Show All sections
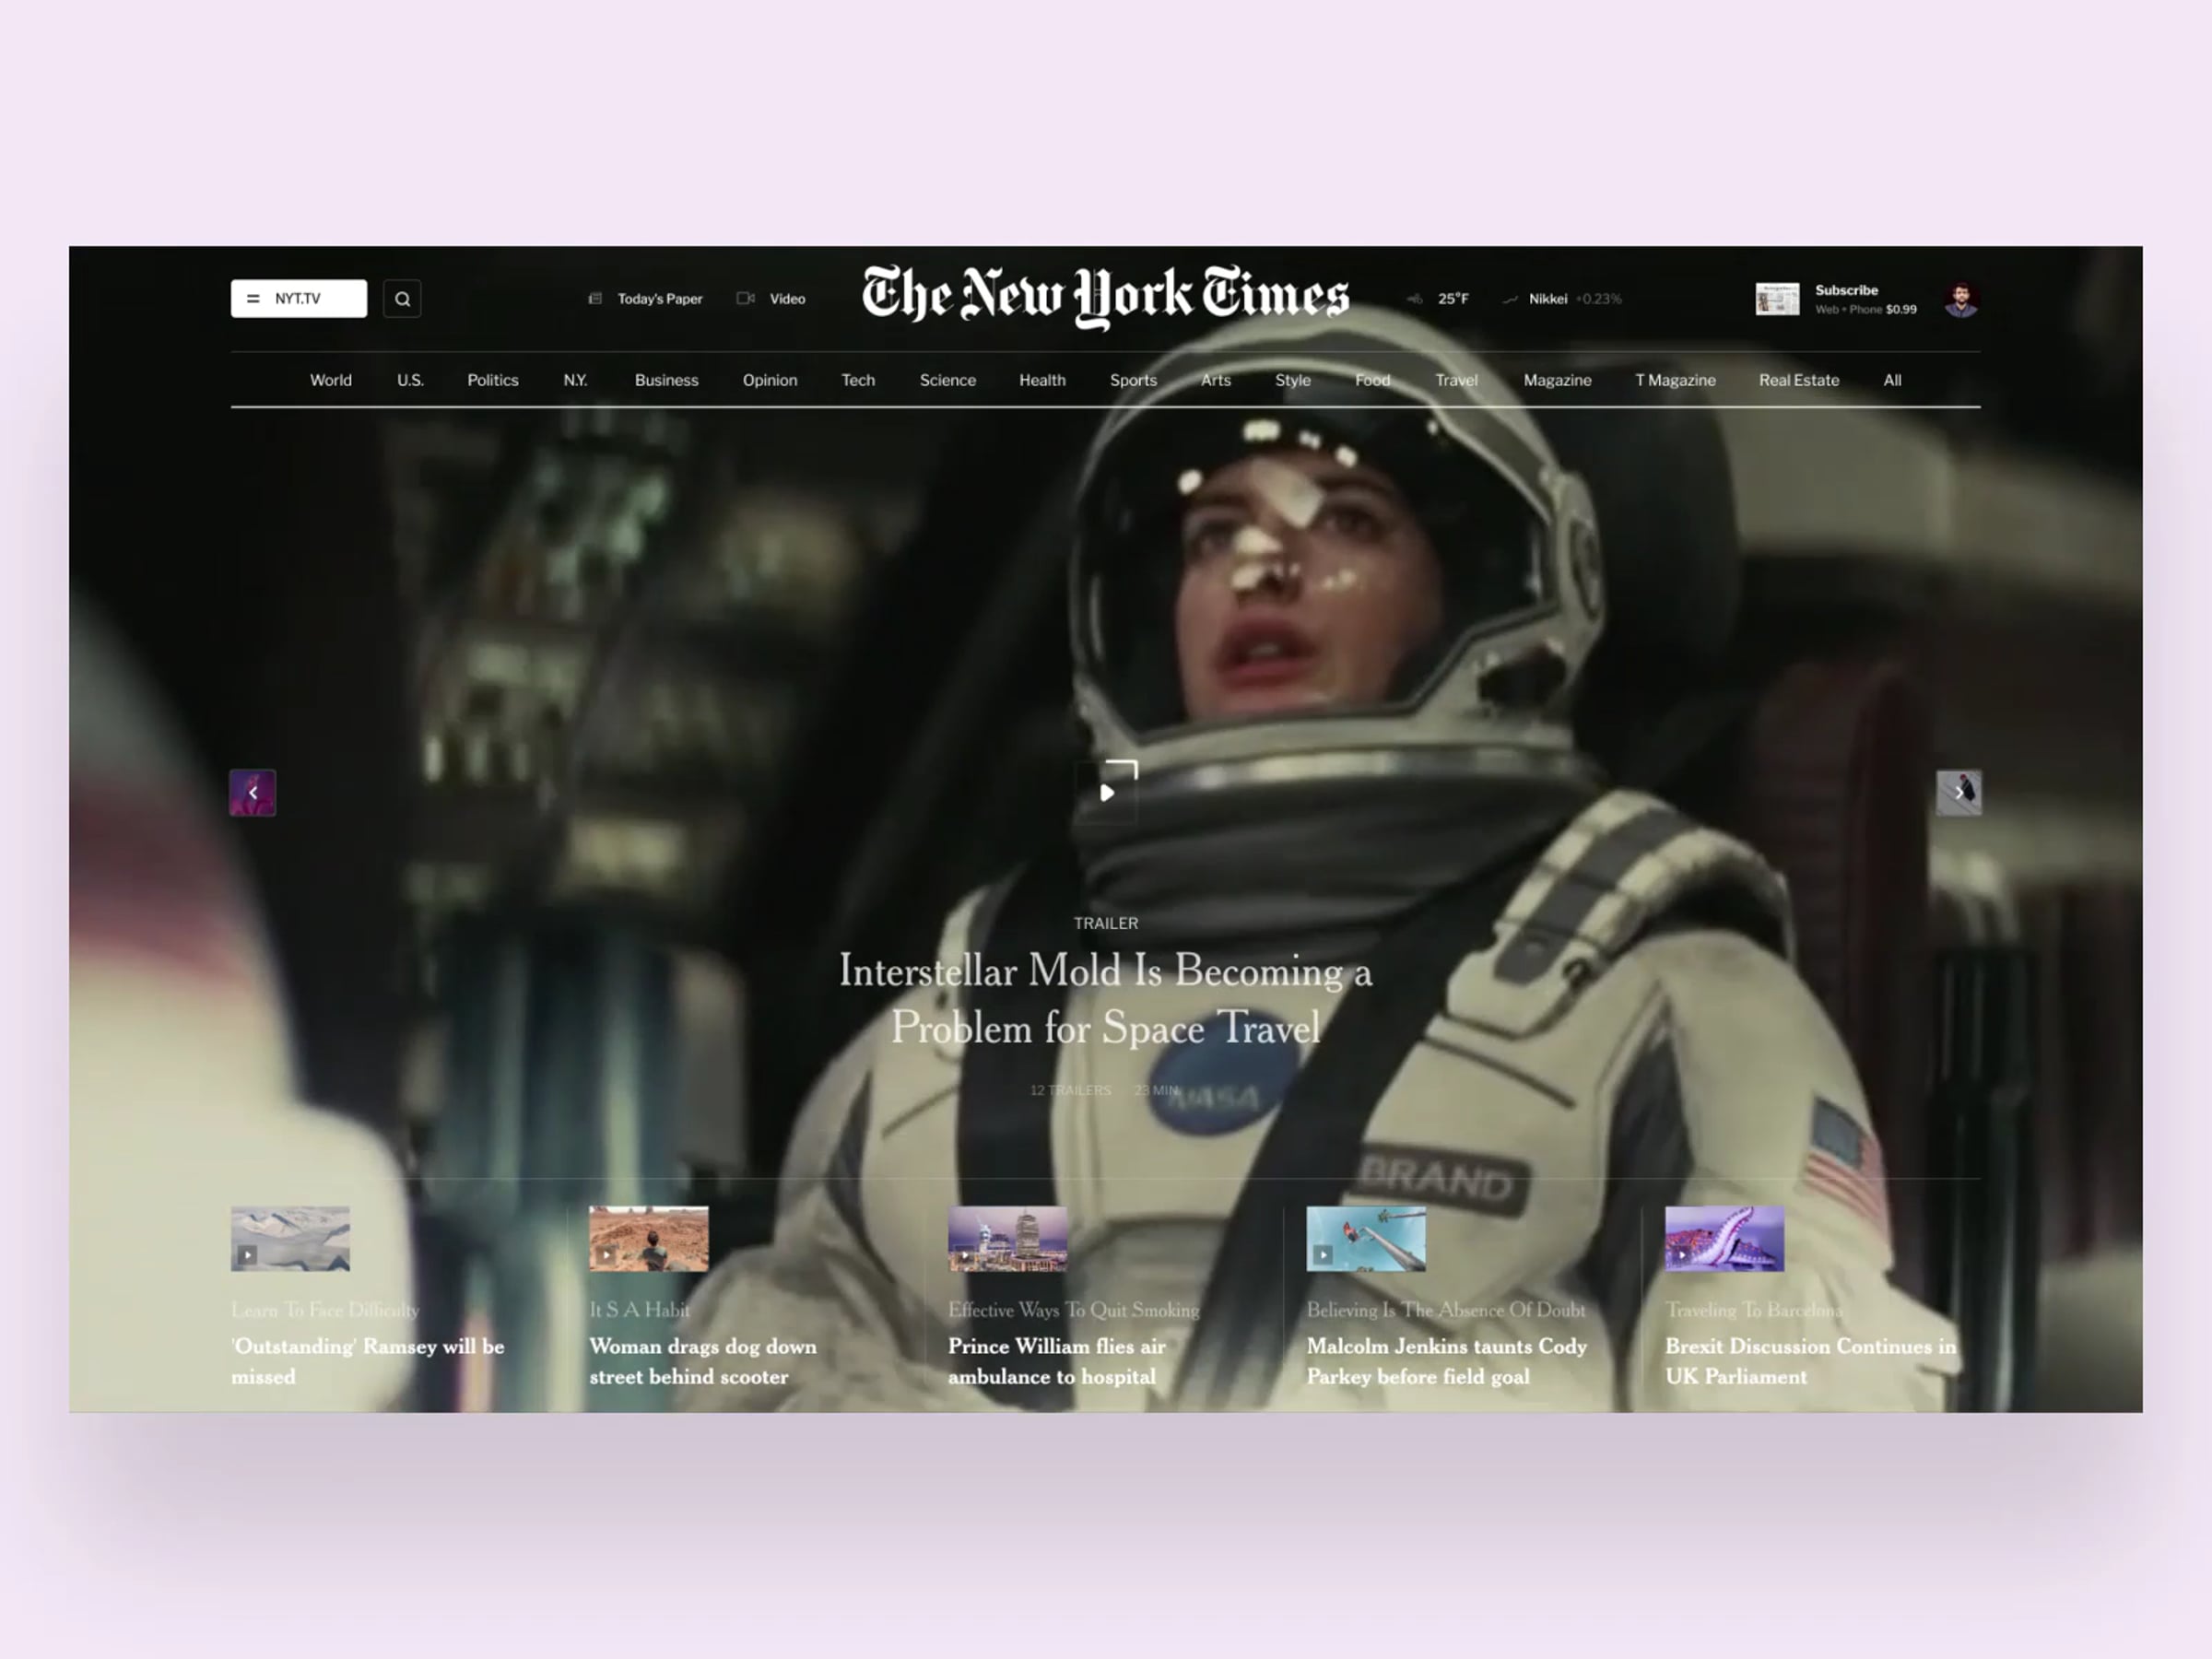Screen dimensions: 2212x1659 [1892, 380]
